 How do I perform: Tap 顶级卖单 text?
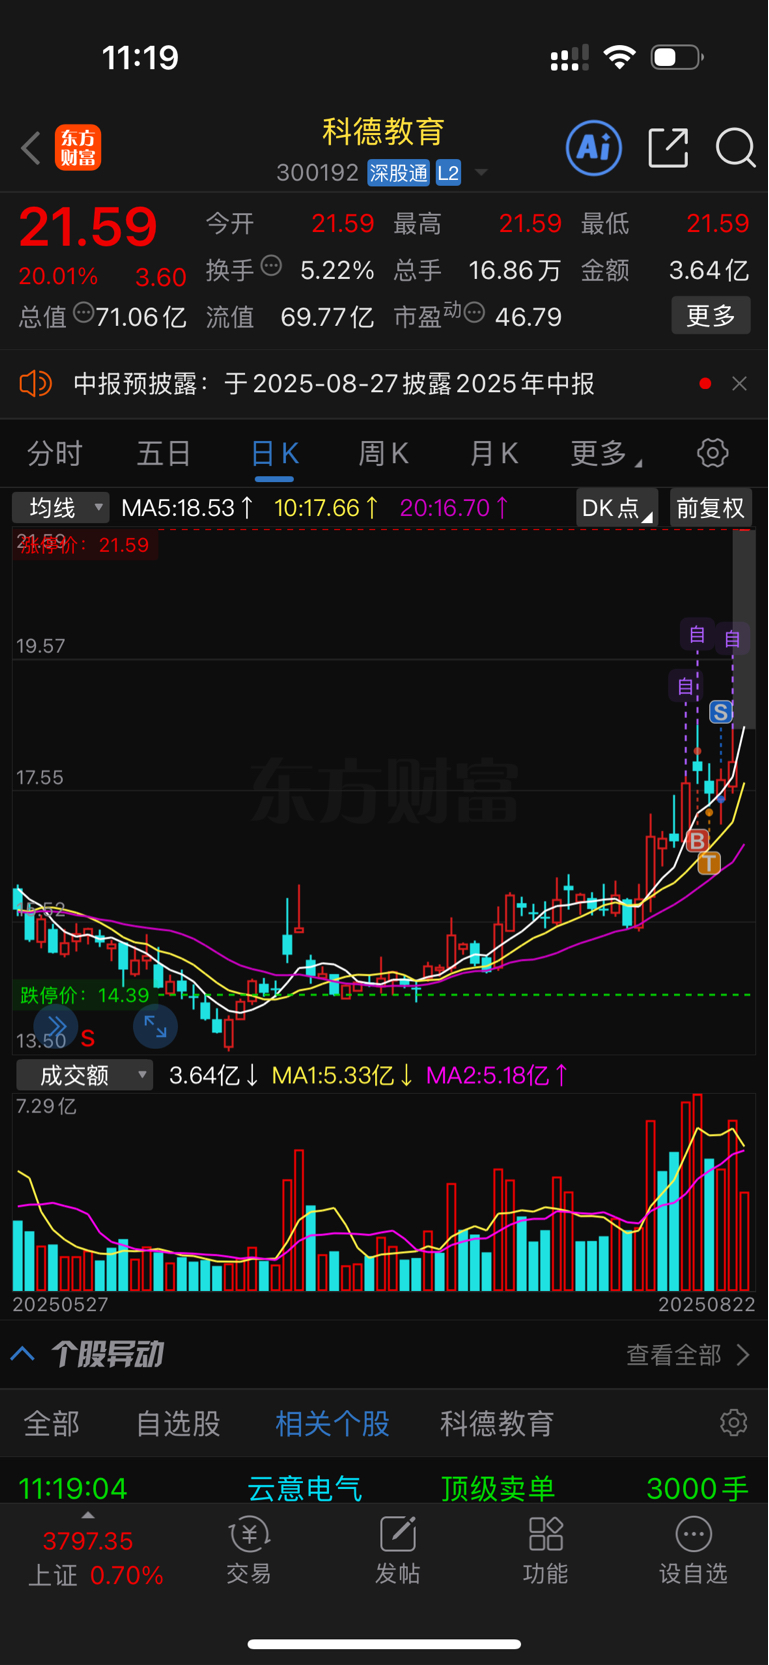pos(498,1488)
